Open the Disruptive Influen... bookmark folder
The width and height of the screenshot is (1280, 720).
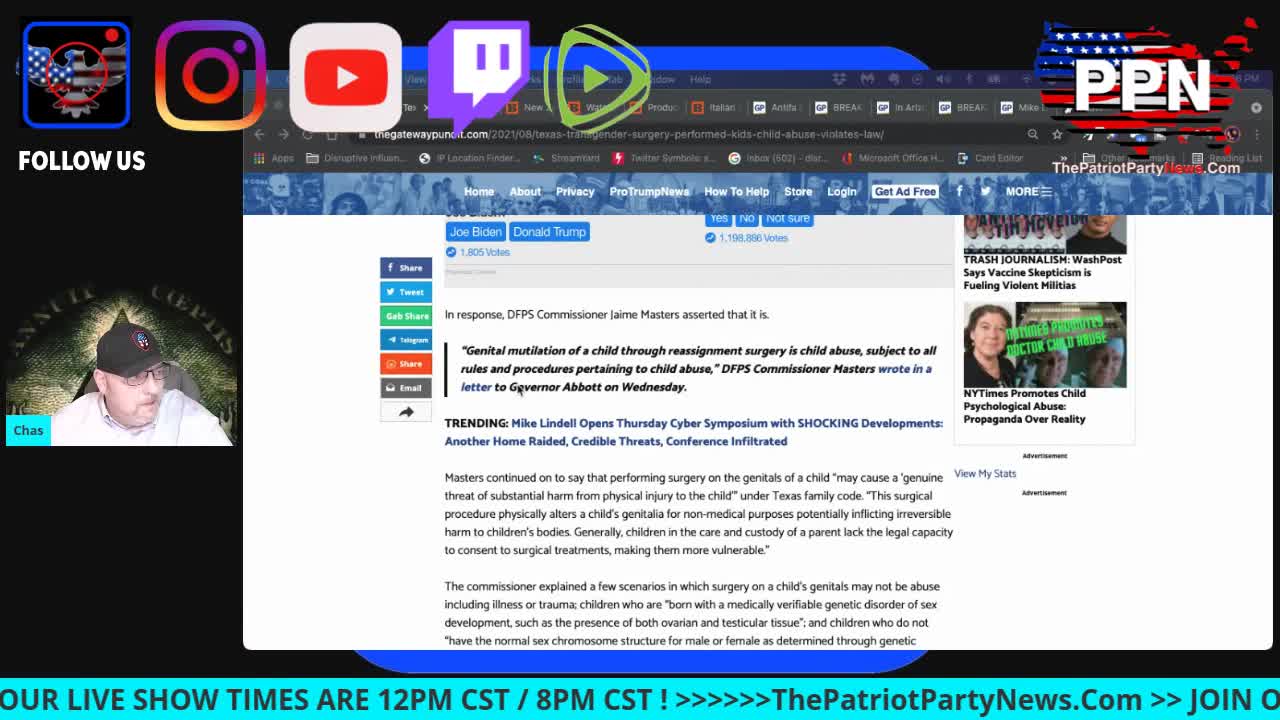[358, 158]
